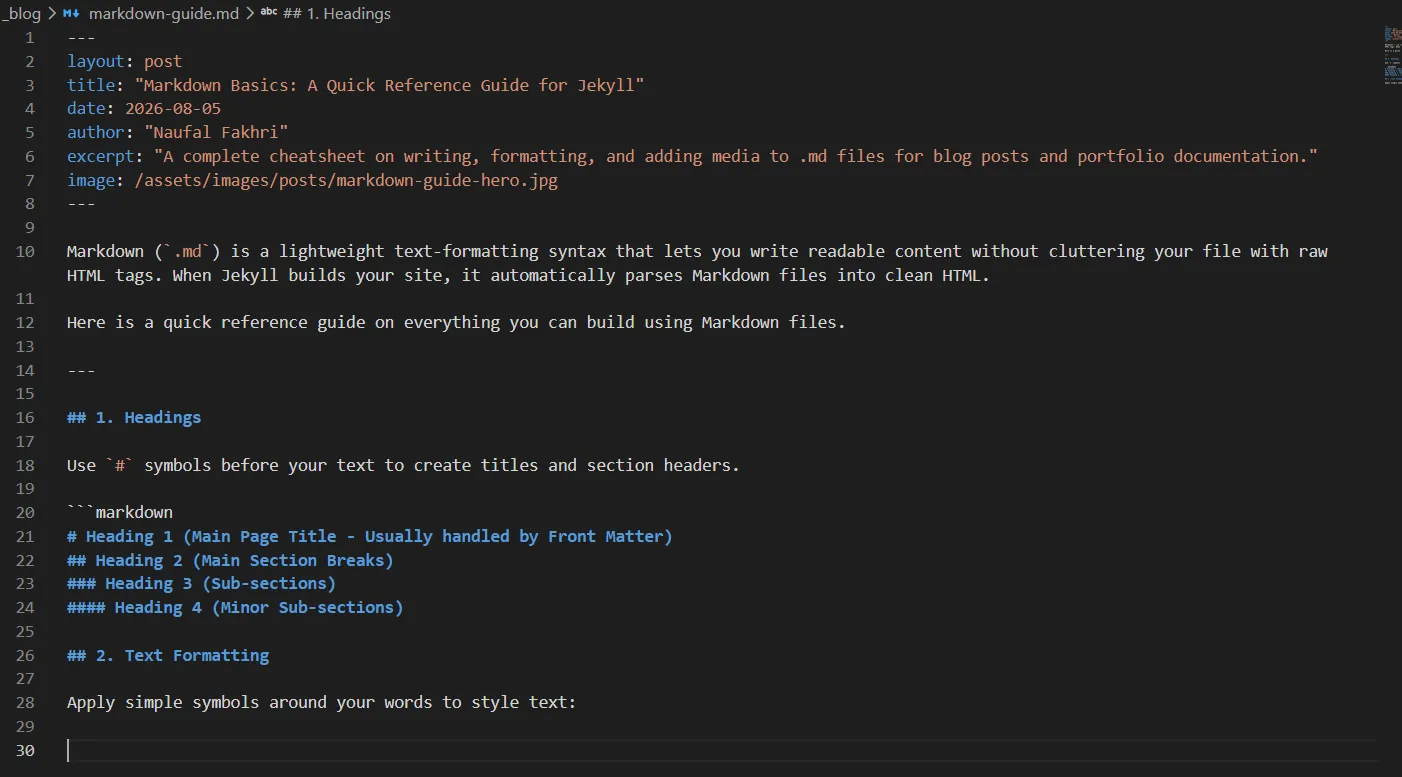Click the abc symbol icon in the breadcrumb

269,13
